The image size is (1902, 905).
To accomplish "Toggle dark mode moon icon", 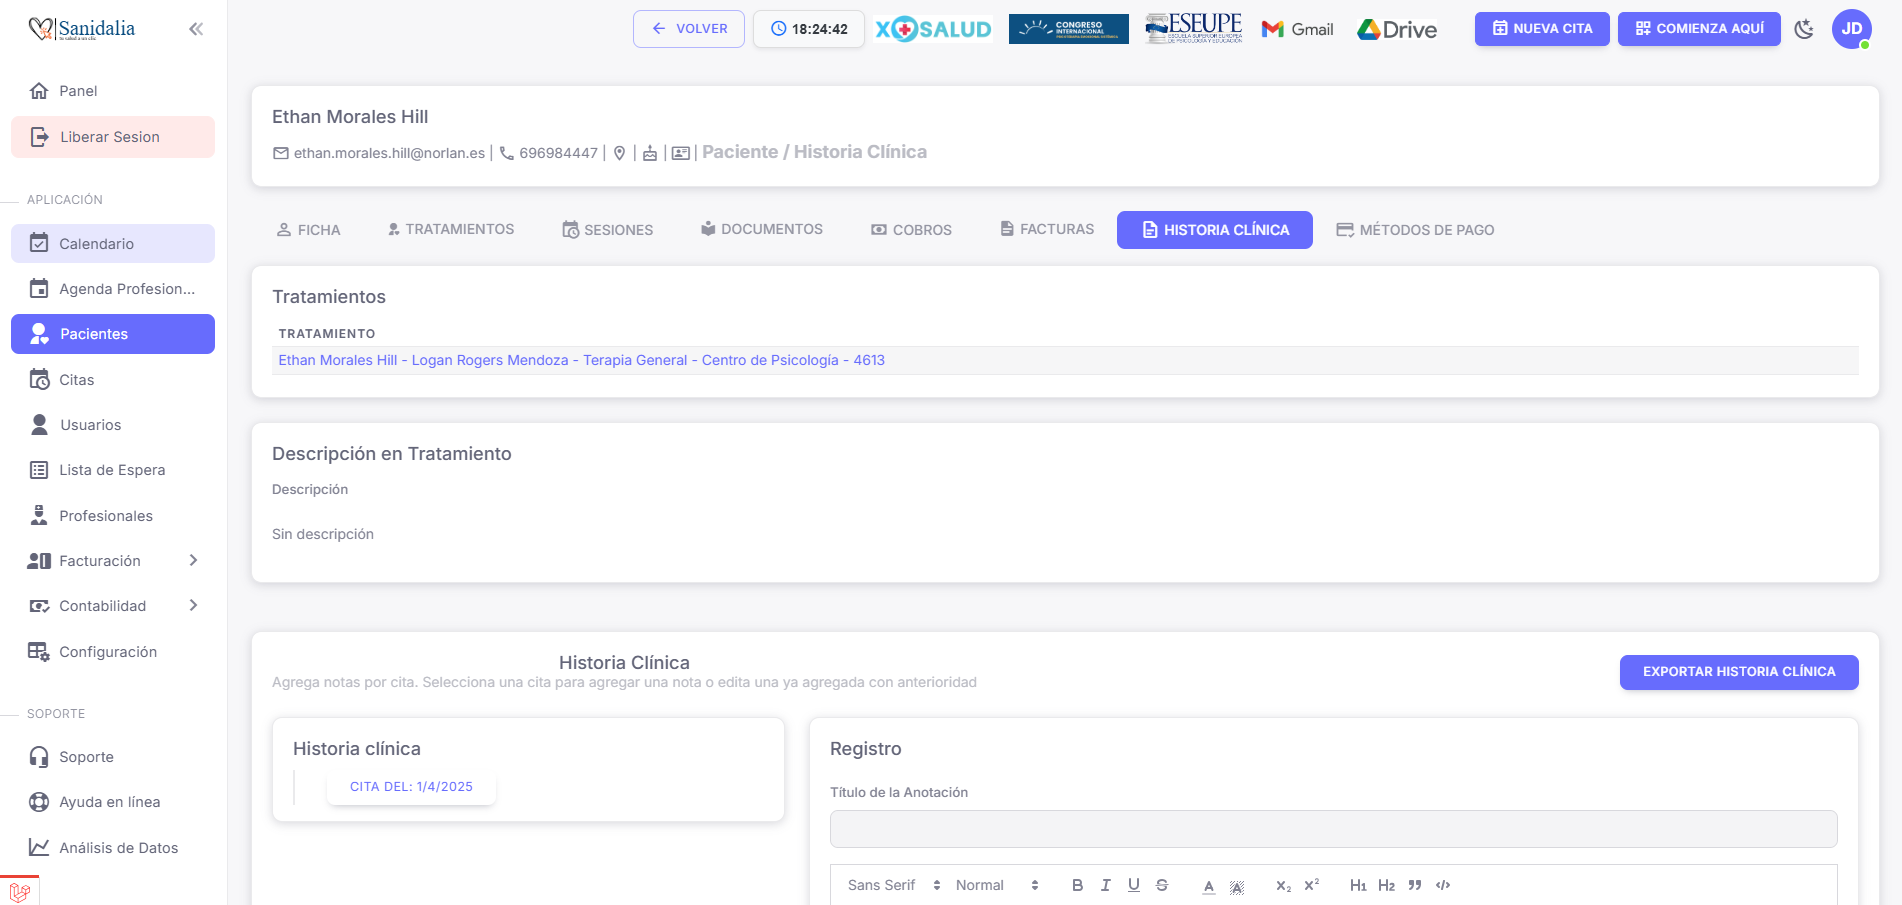I will (x=1804, y=29).
